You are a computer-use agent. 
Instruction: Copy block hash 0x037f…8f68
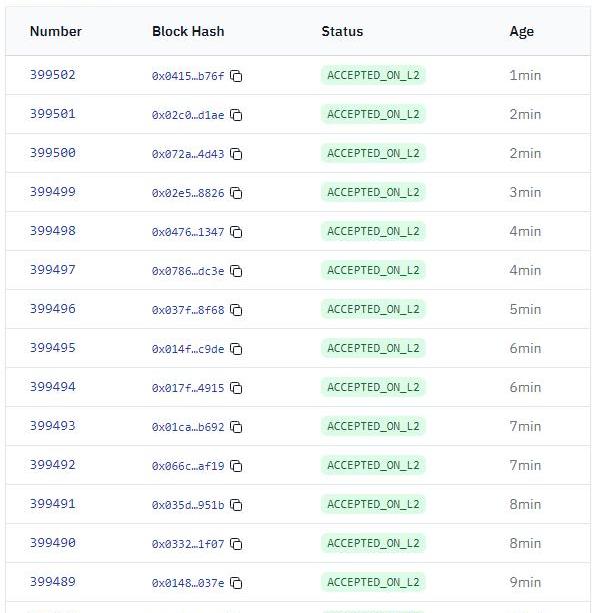coord(236,310)
